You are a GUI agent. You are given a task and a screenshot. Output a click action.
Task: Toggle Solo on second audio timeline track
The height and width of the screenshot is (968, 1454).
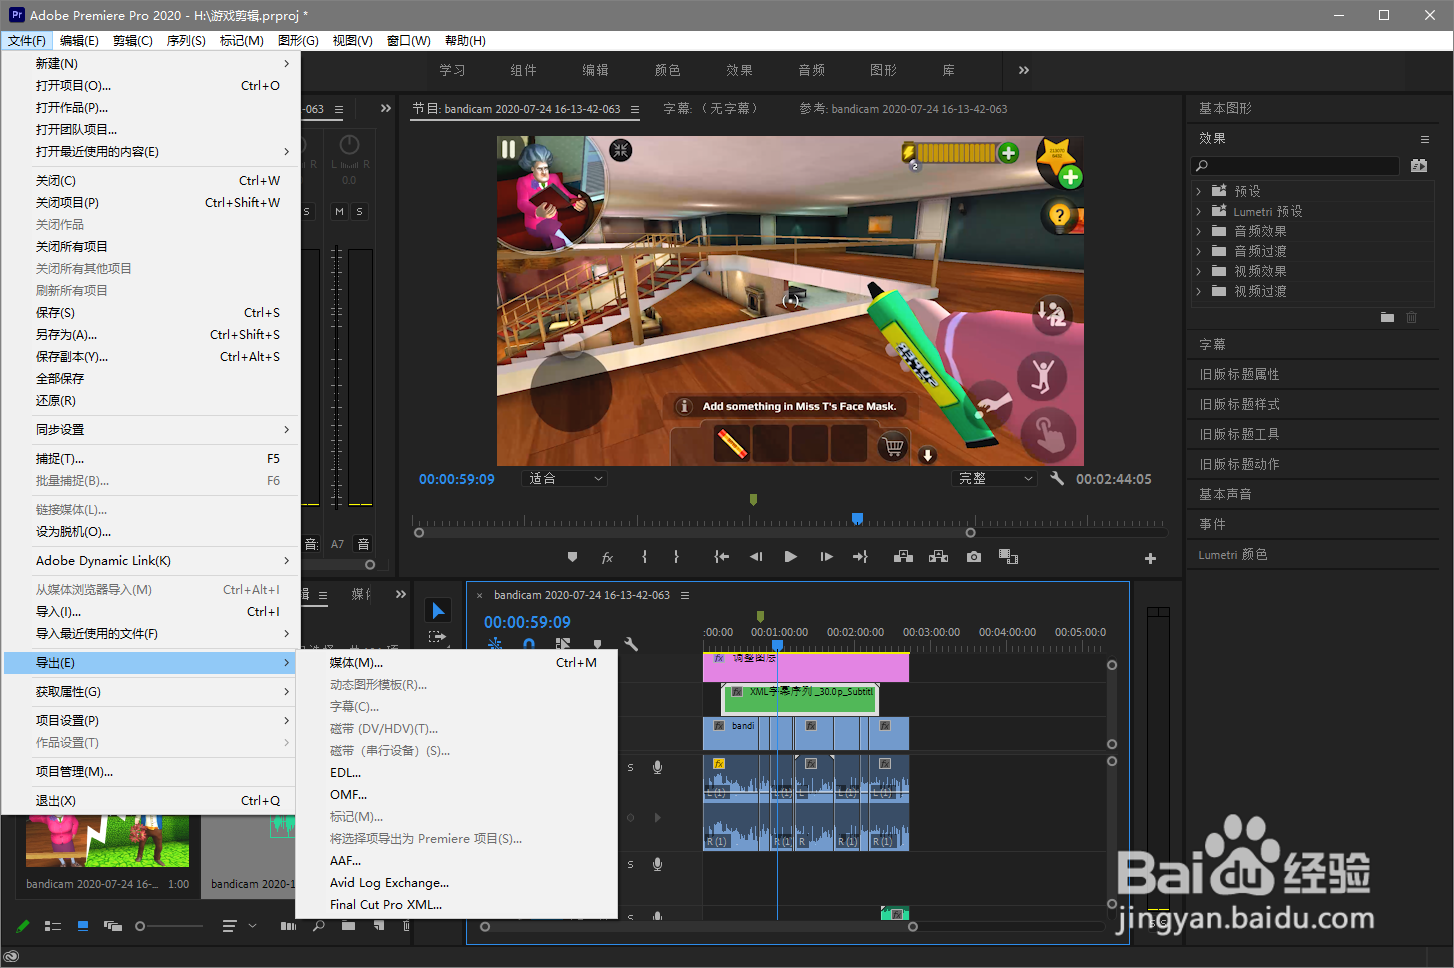coord(630,865)
